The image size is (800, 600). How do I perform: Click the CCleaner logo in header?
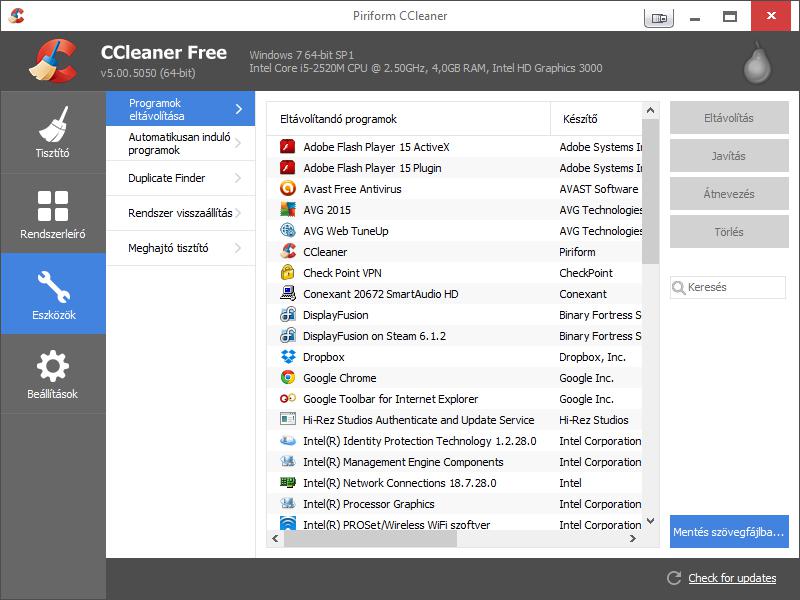click(x=53, y=61)
